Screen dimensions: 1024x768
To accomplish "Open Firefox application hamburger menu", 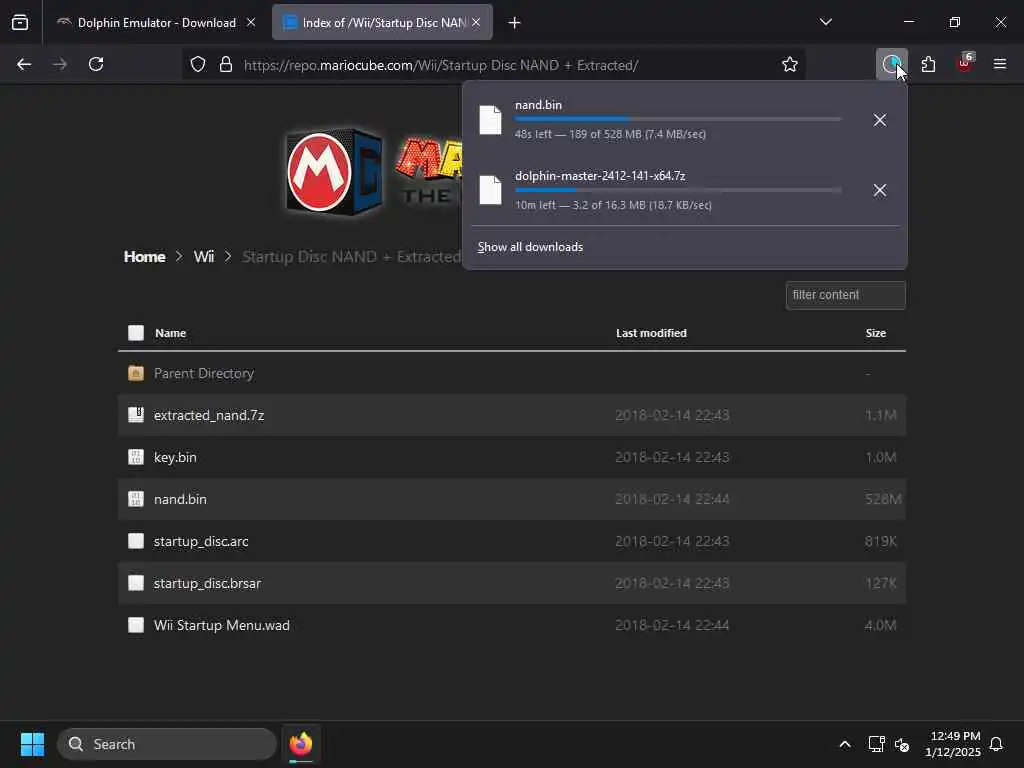I will [1000, 64].
